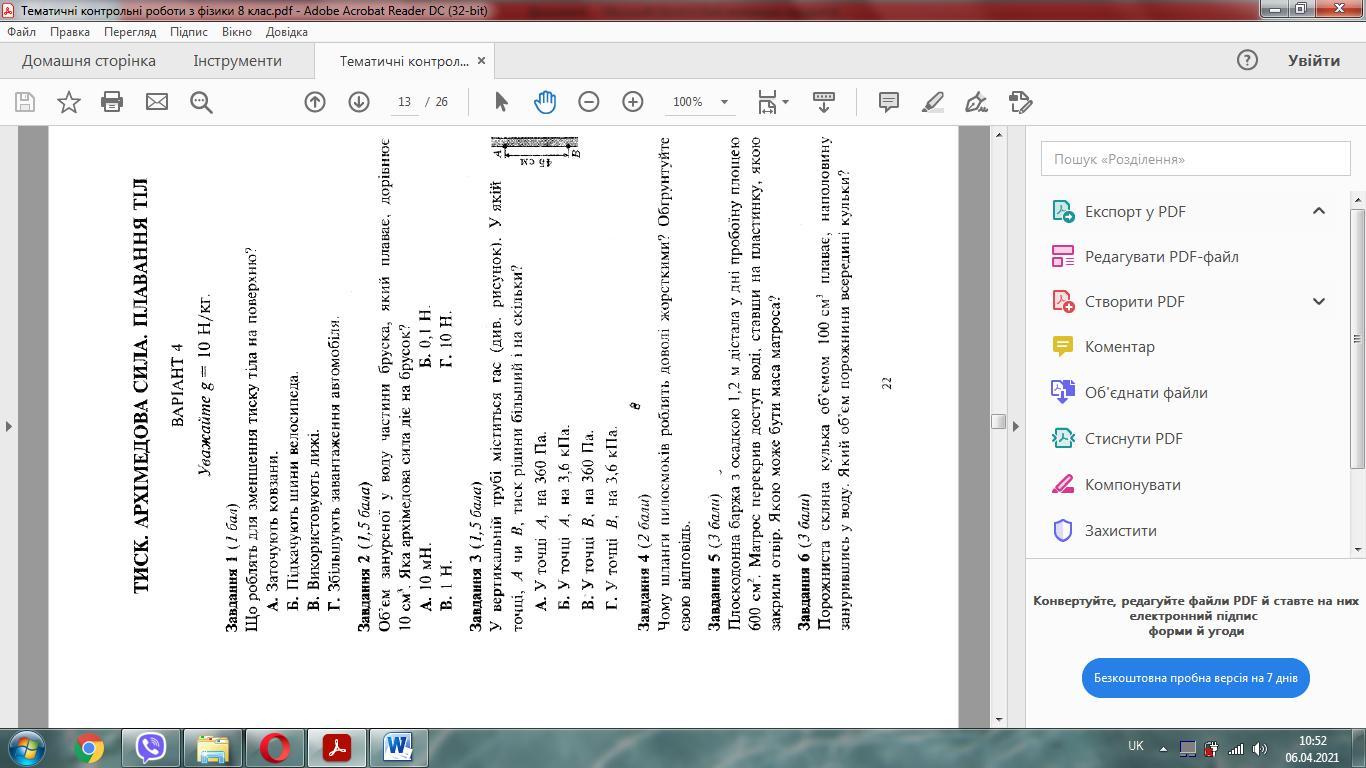Open the Вікно menu

click(237, 32)
